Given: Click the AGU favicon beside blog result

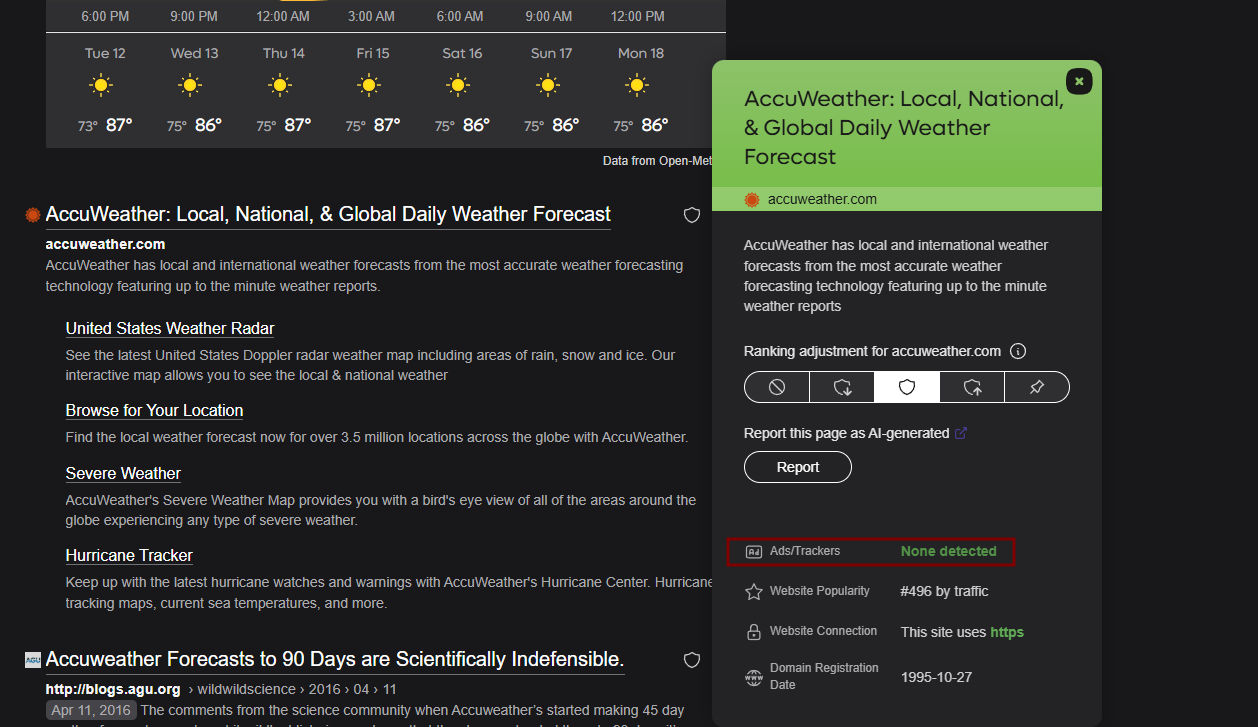Looking at the screenshot, I should pyautogui.click(x=33, y=660).
